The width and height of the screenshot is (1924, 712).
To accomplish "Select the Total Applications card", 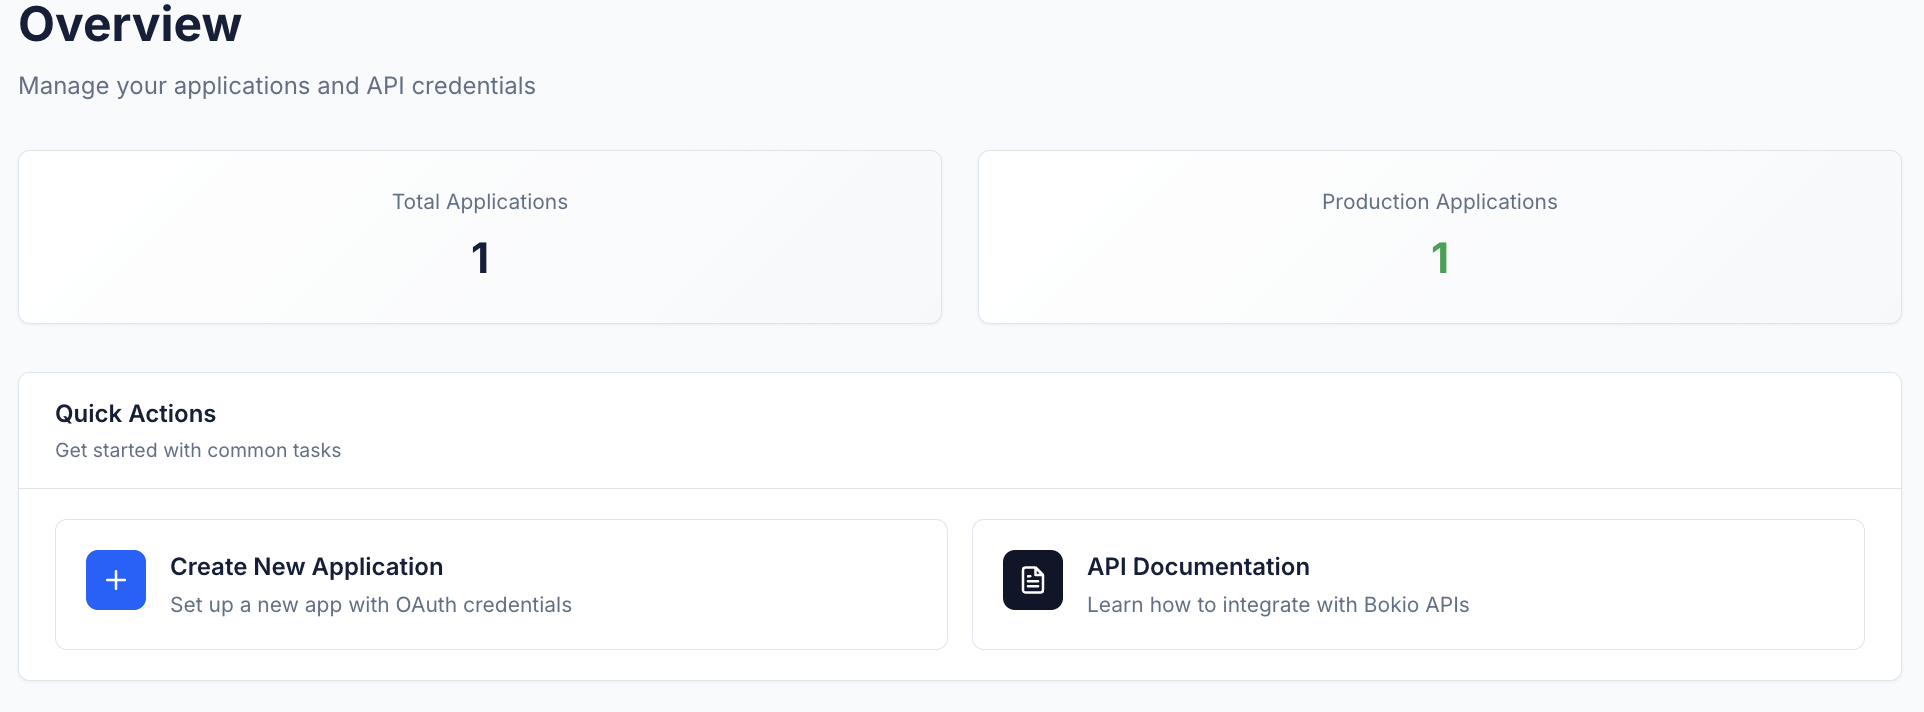I will pos(480,237).
